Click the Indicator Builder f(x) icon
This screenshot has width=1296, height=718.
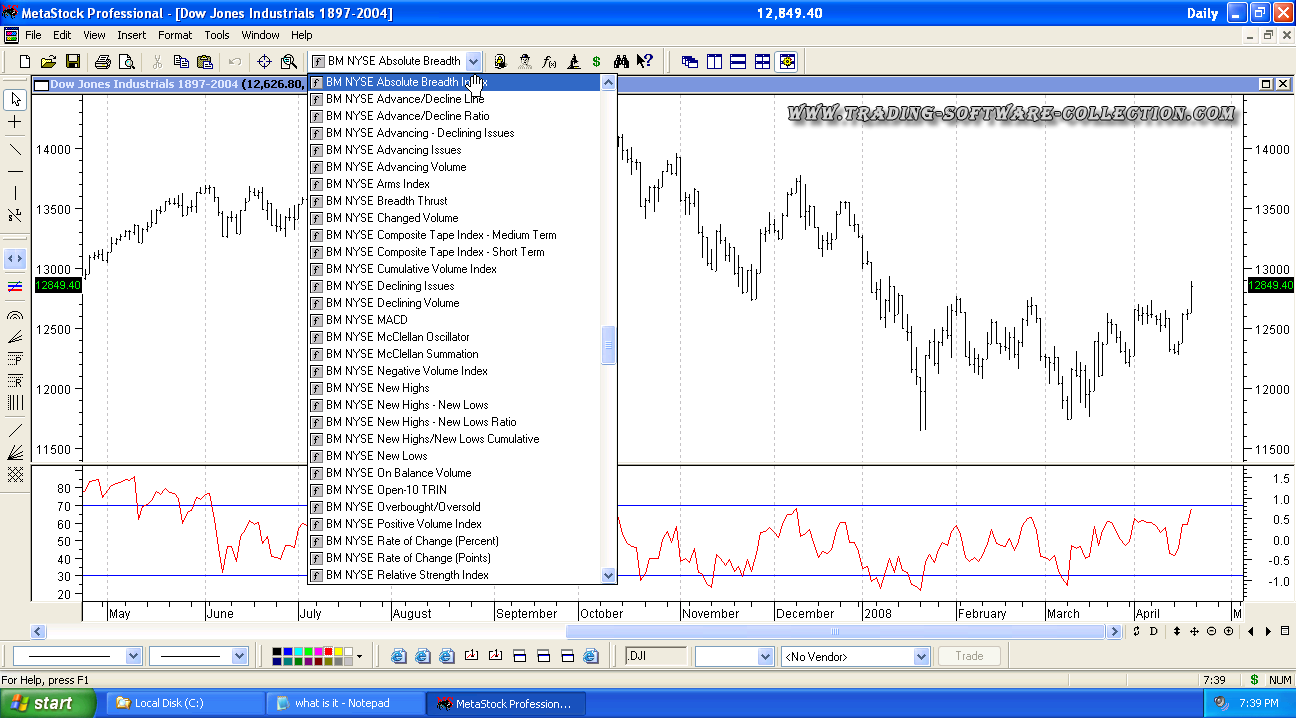click(x=549, y=62)
